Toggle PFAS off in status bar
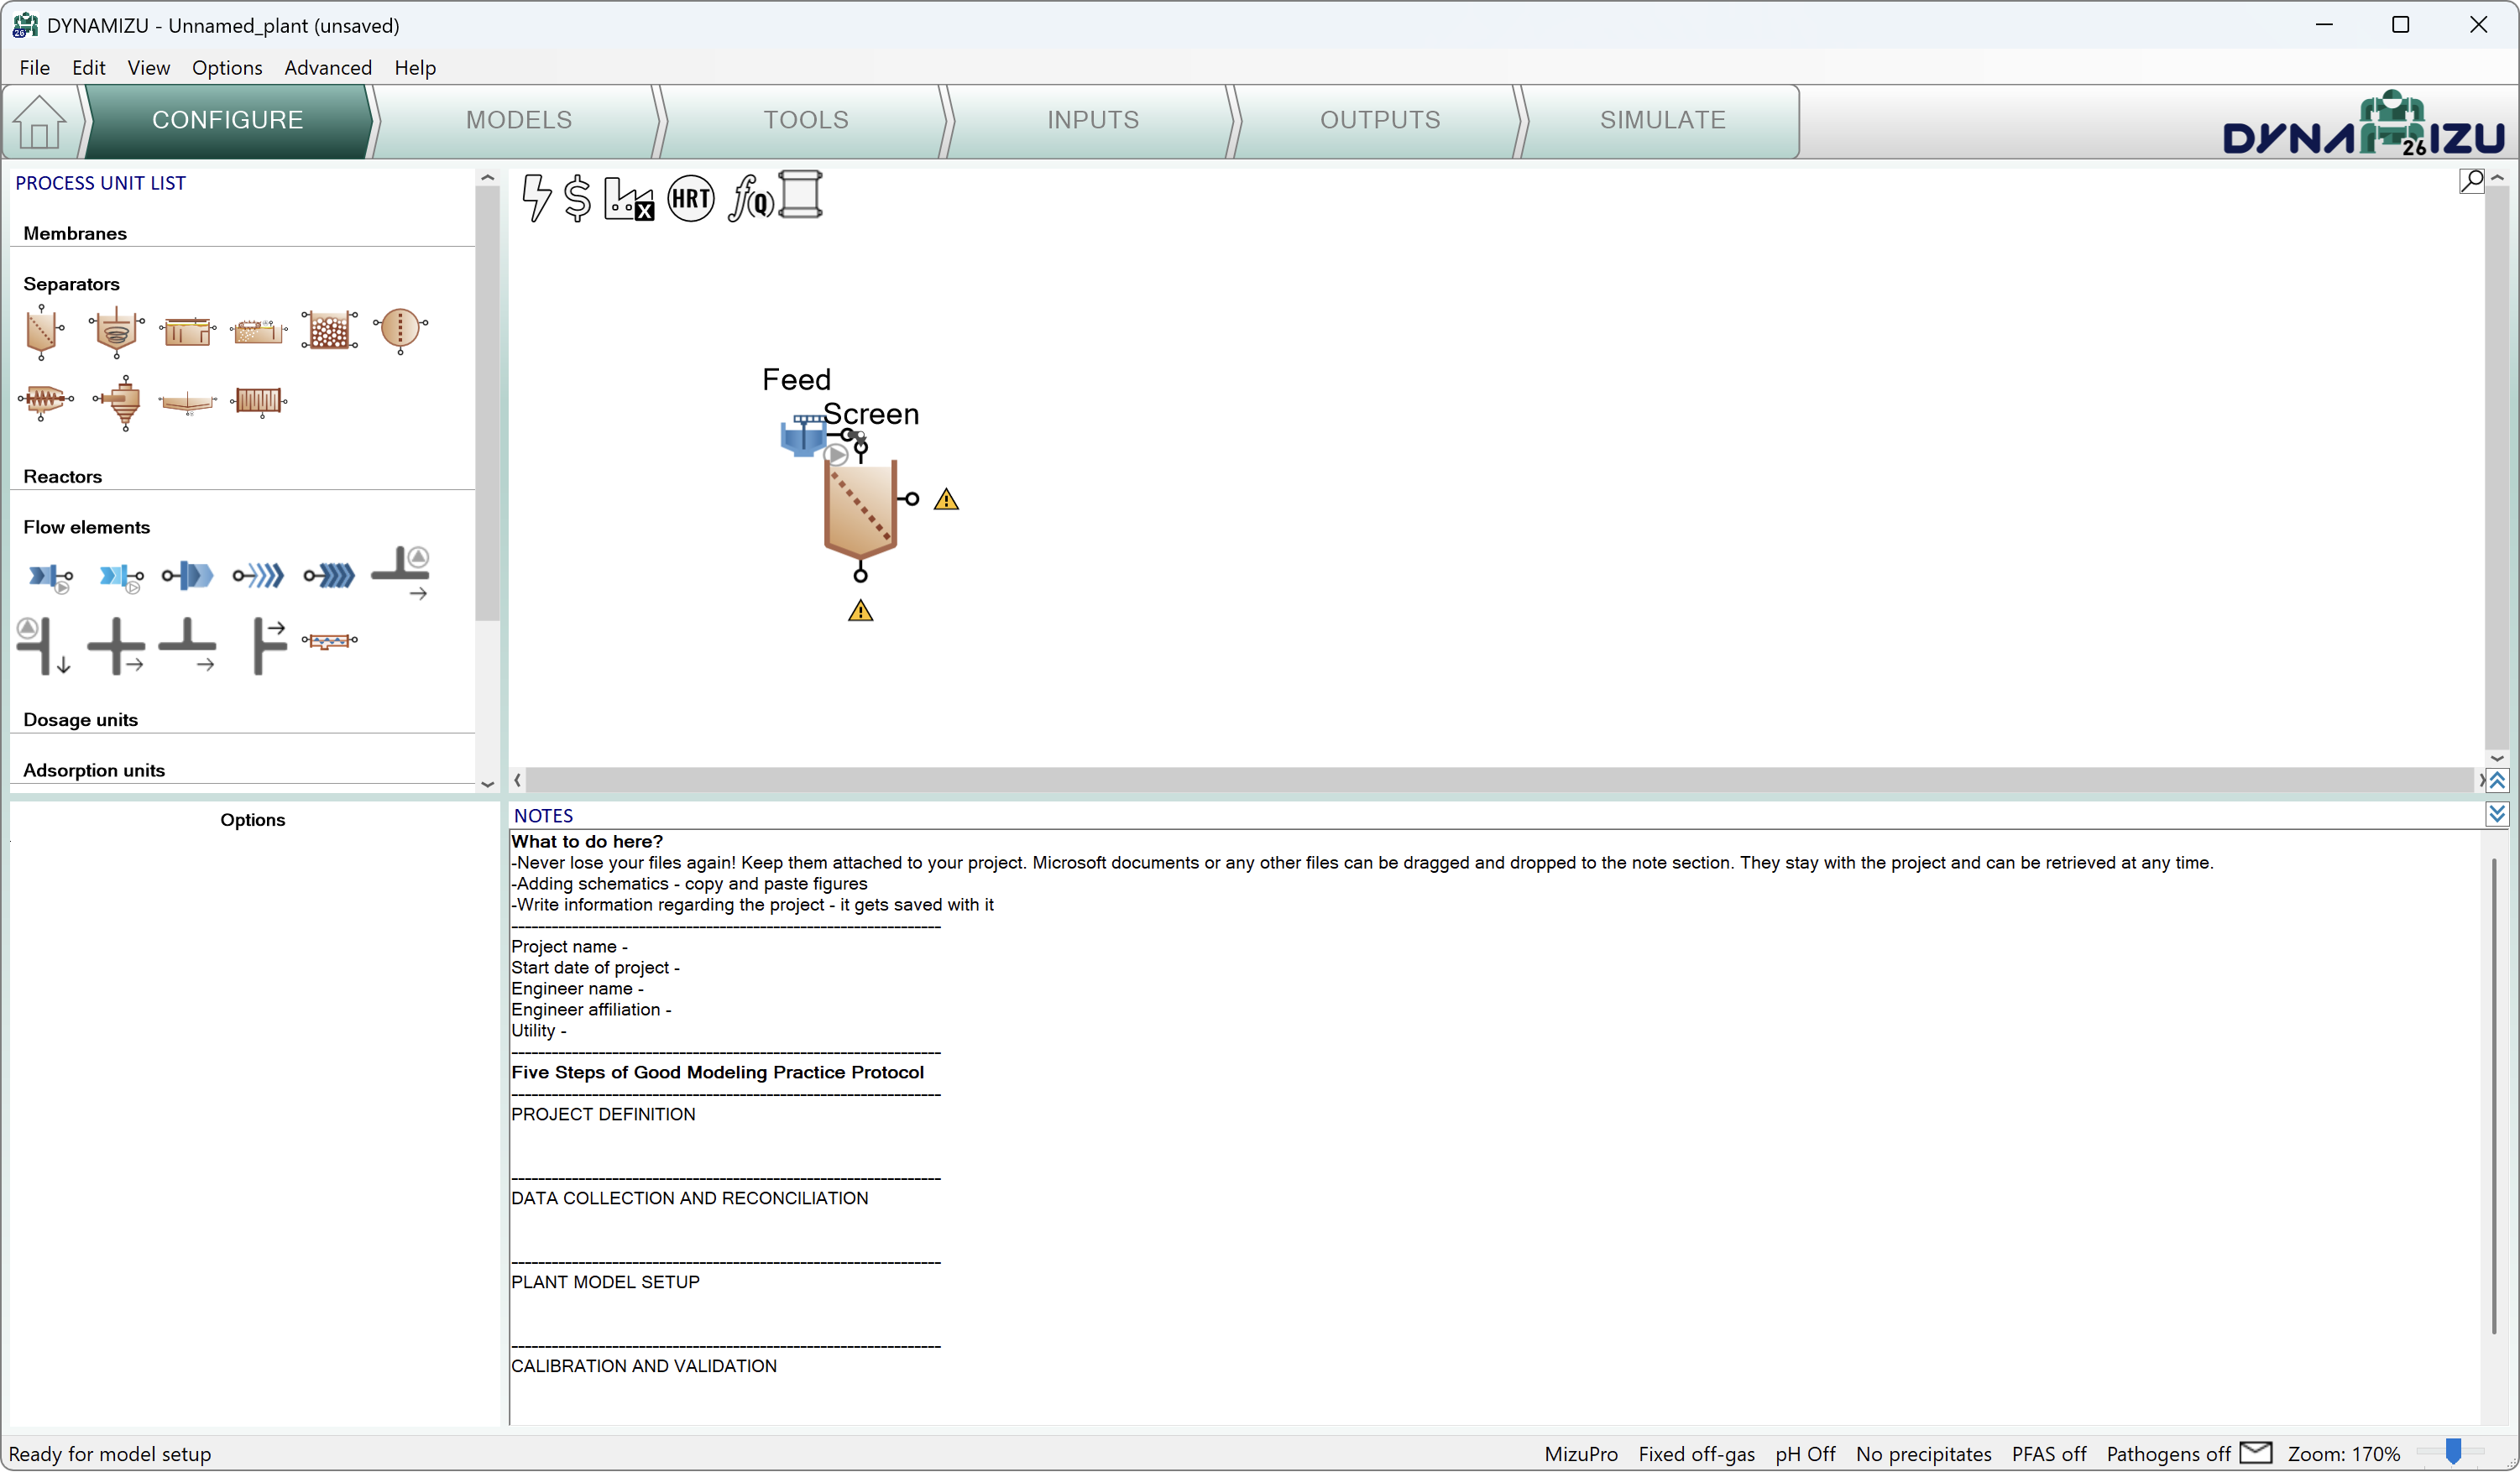This screenshot has width=2520, height=1472. 2048,1453
